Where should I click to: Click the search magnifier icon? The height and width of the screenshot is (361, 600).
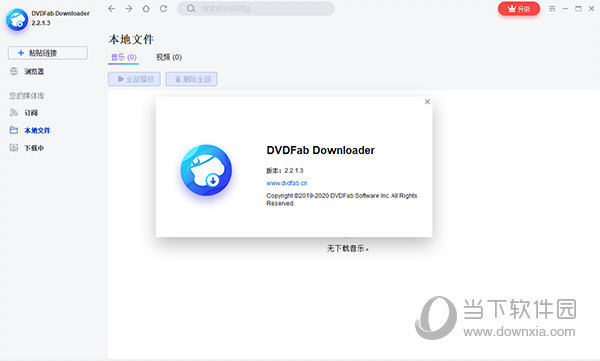point(191,8)
